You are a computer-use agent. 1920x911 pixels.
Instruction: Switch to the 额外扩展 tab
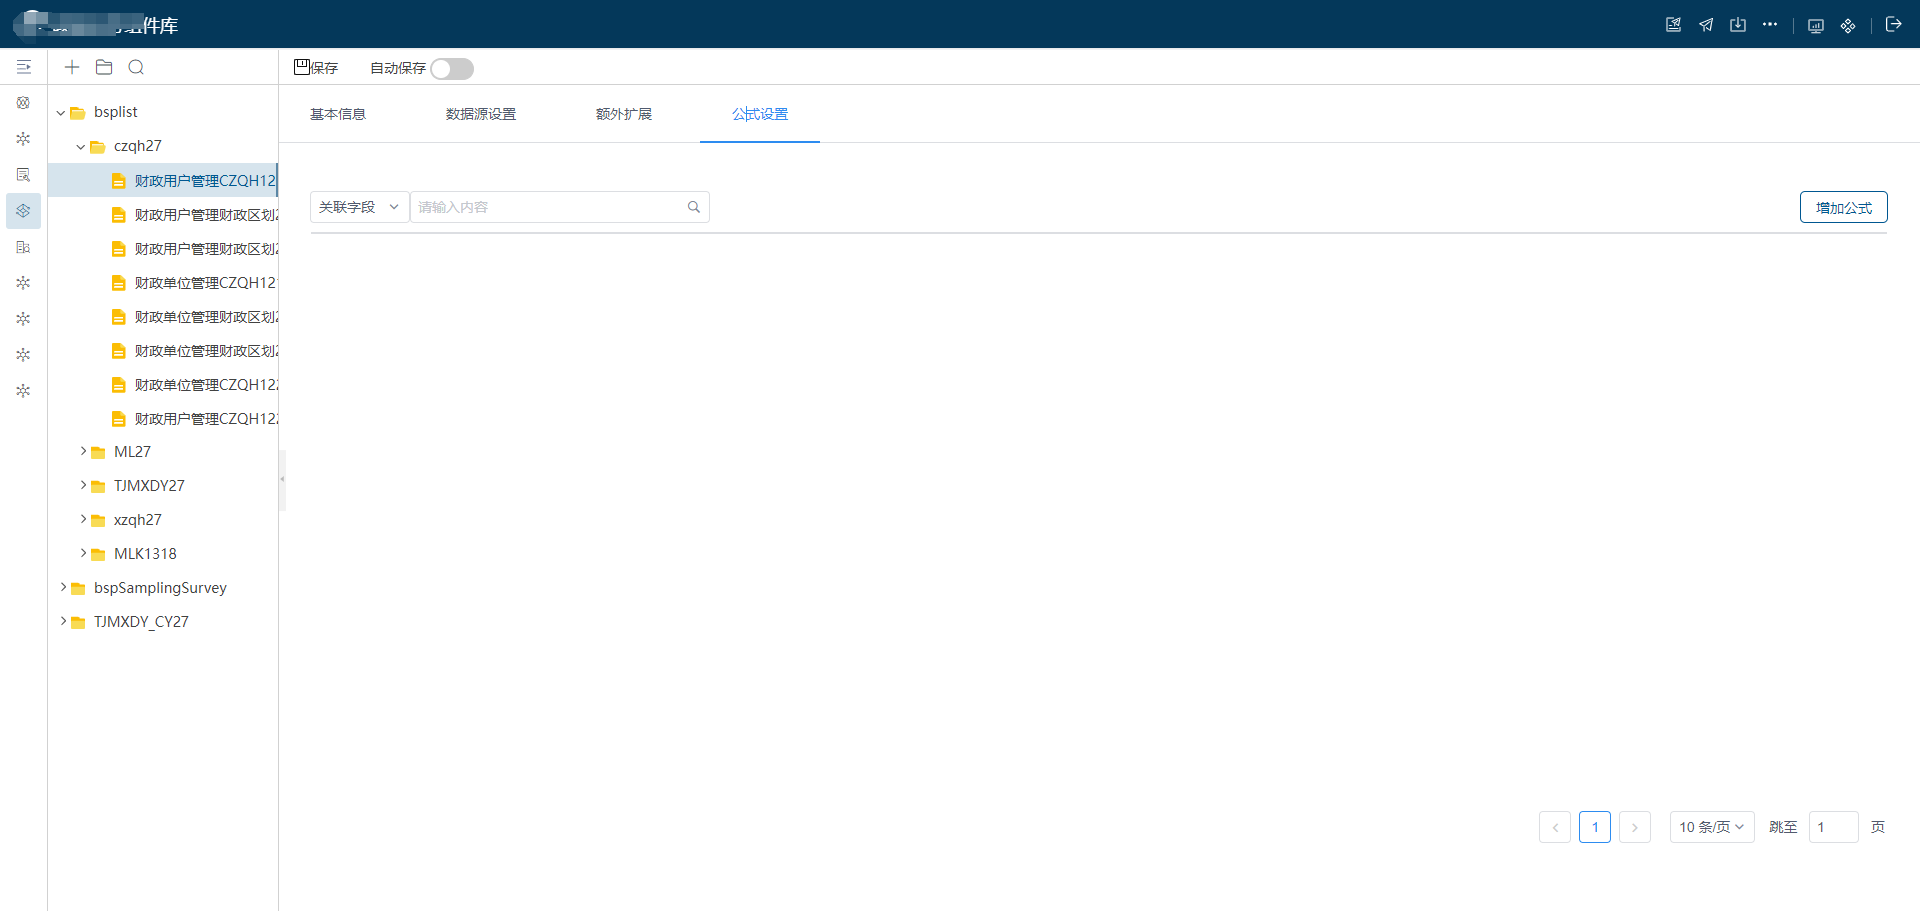(624, 114)
